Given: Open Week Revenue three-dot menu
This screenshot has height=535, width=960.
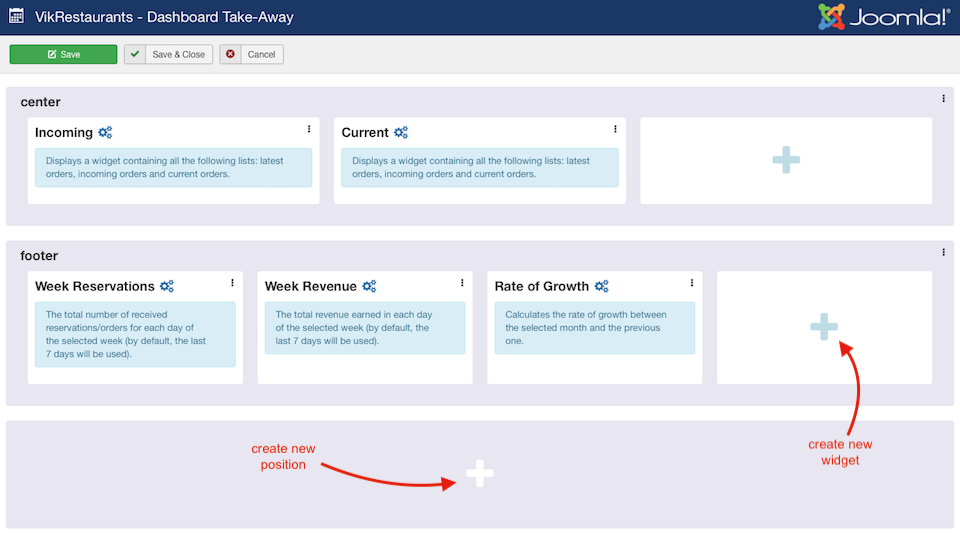Looking at the screenshot, I should tap(462, 283).
